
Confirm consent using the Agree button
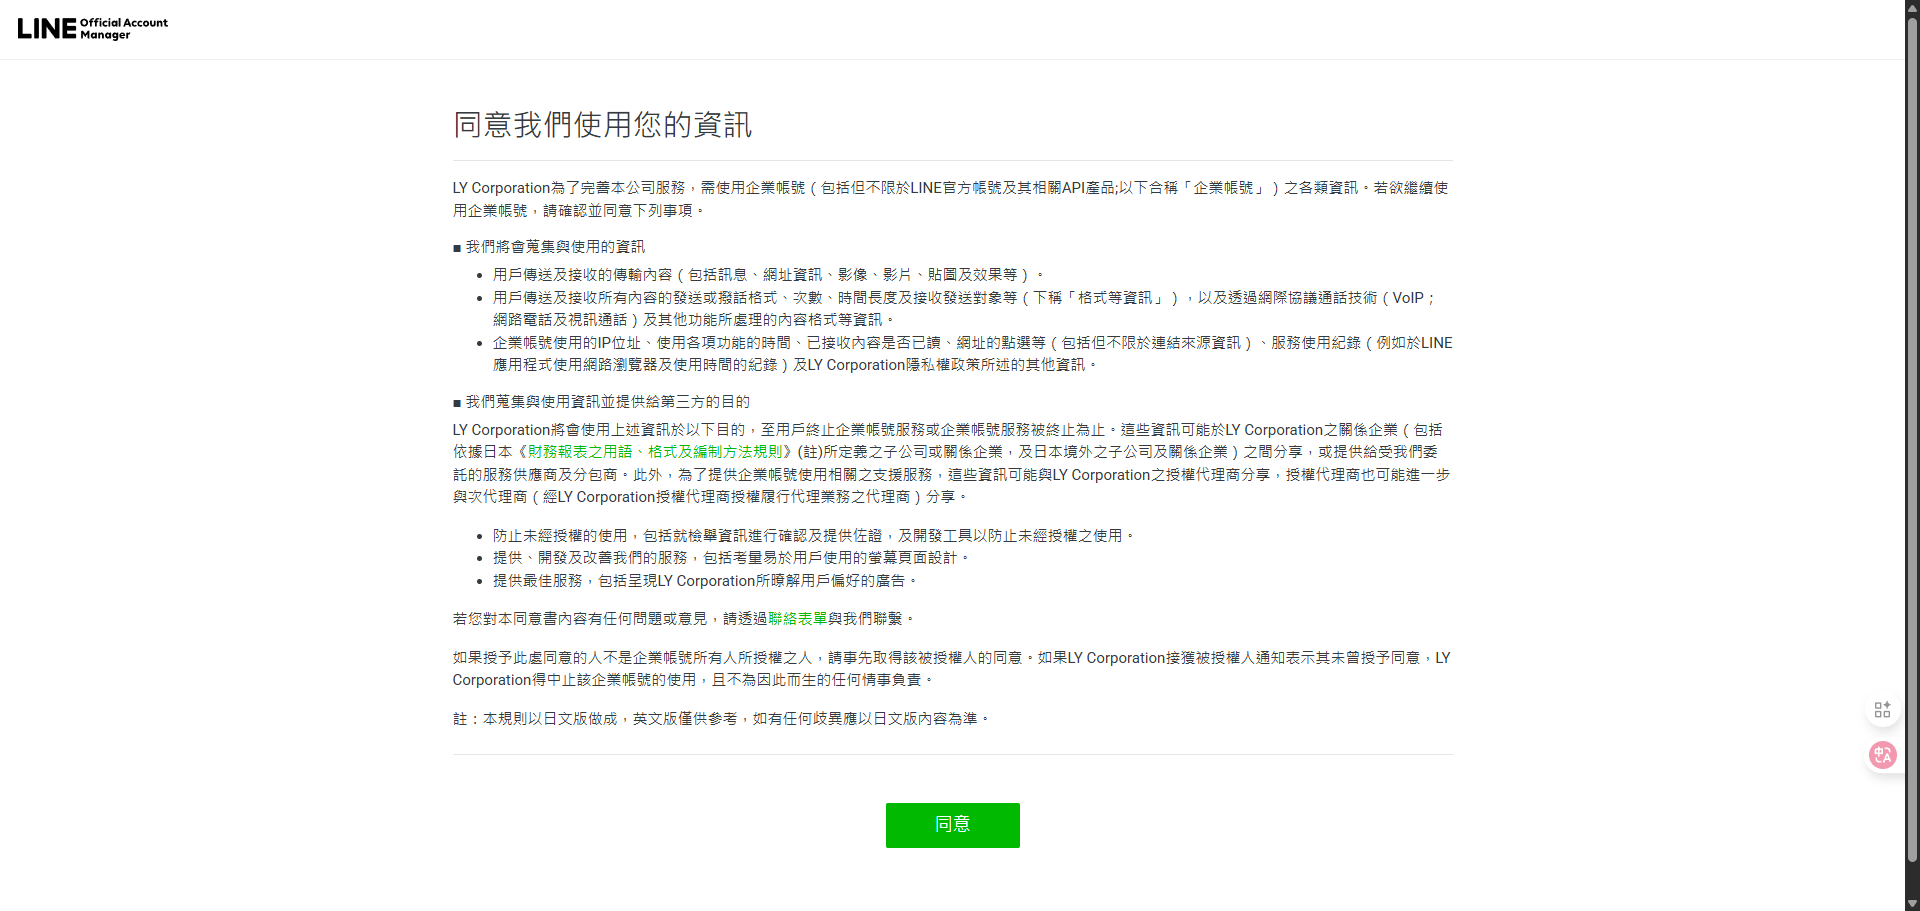952,825
